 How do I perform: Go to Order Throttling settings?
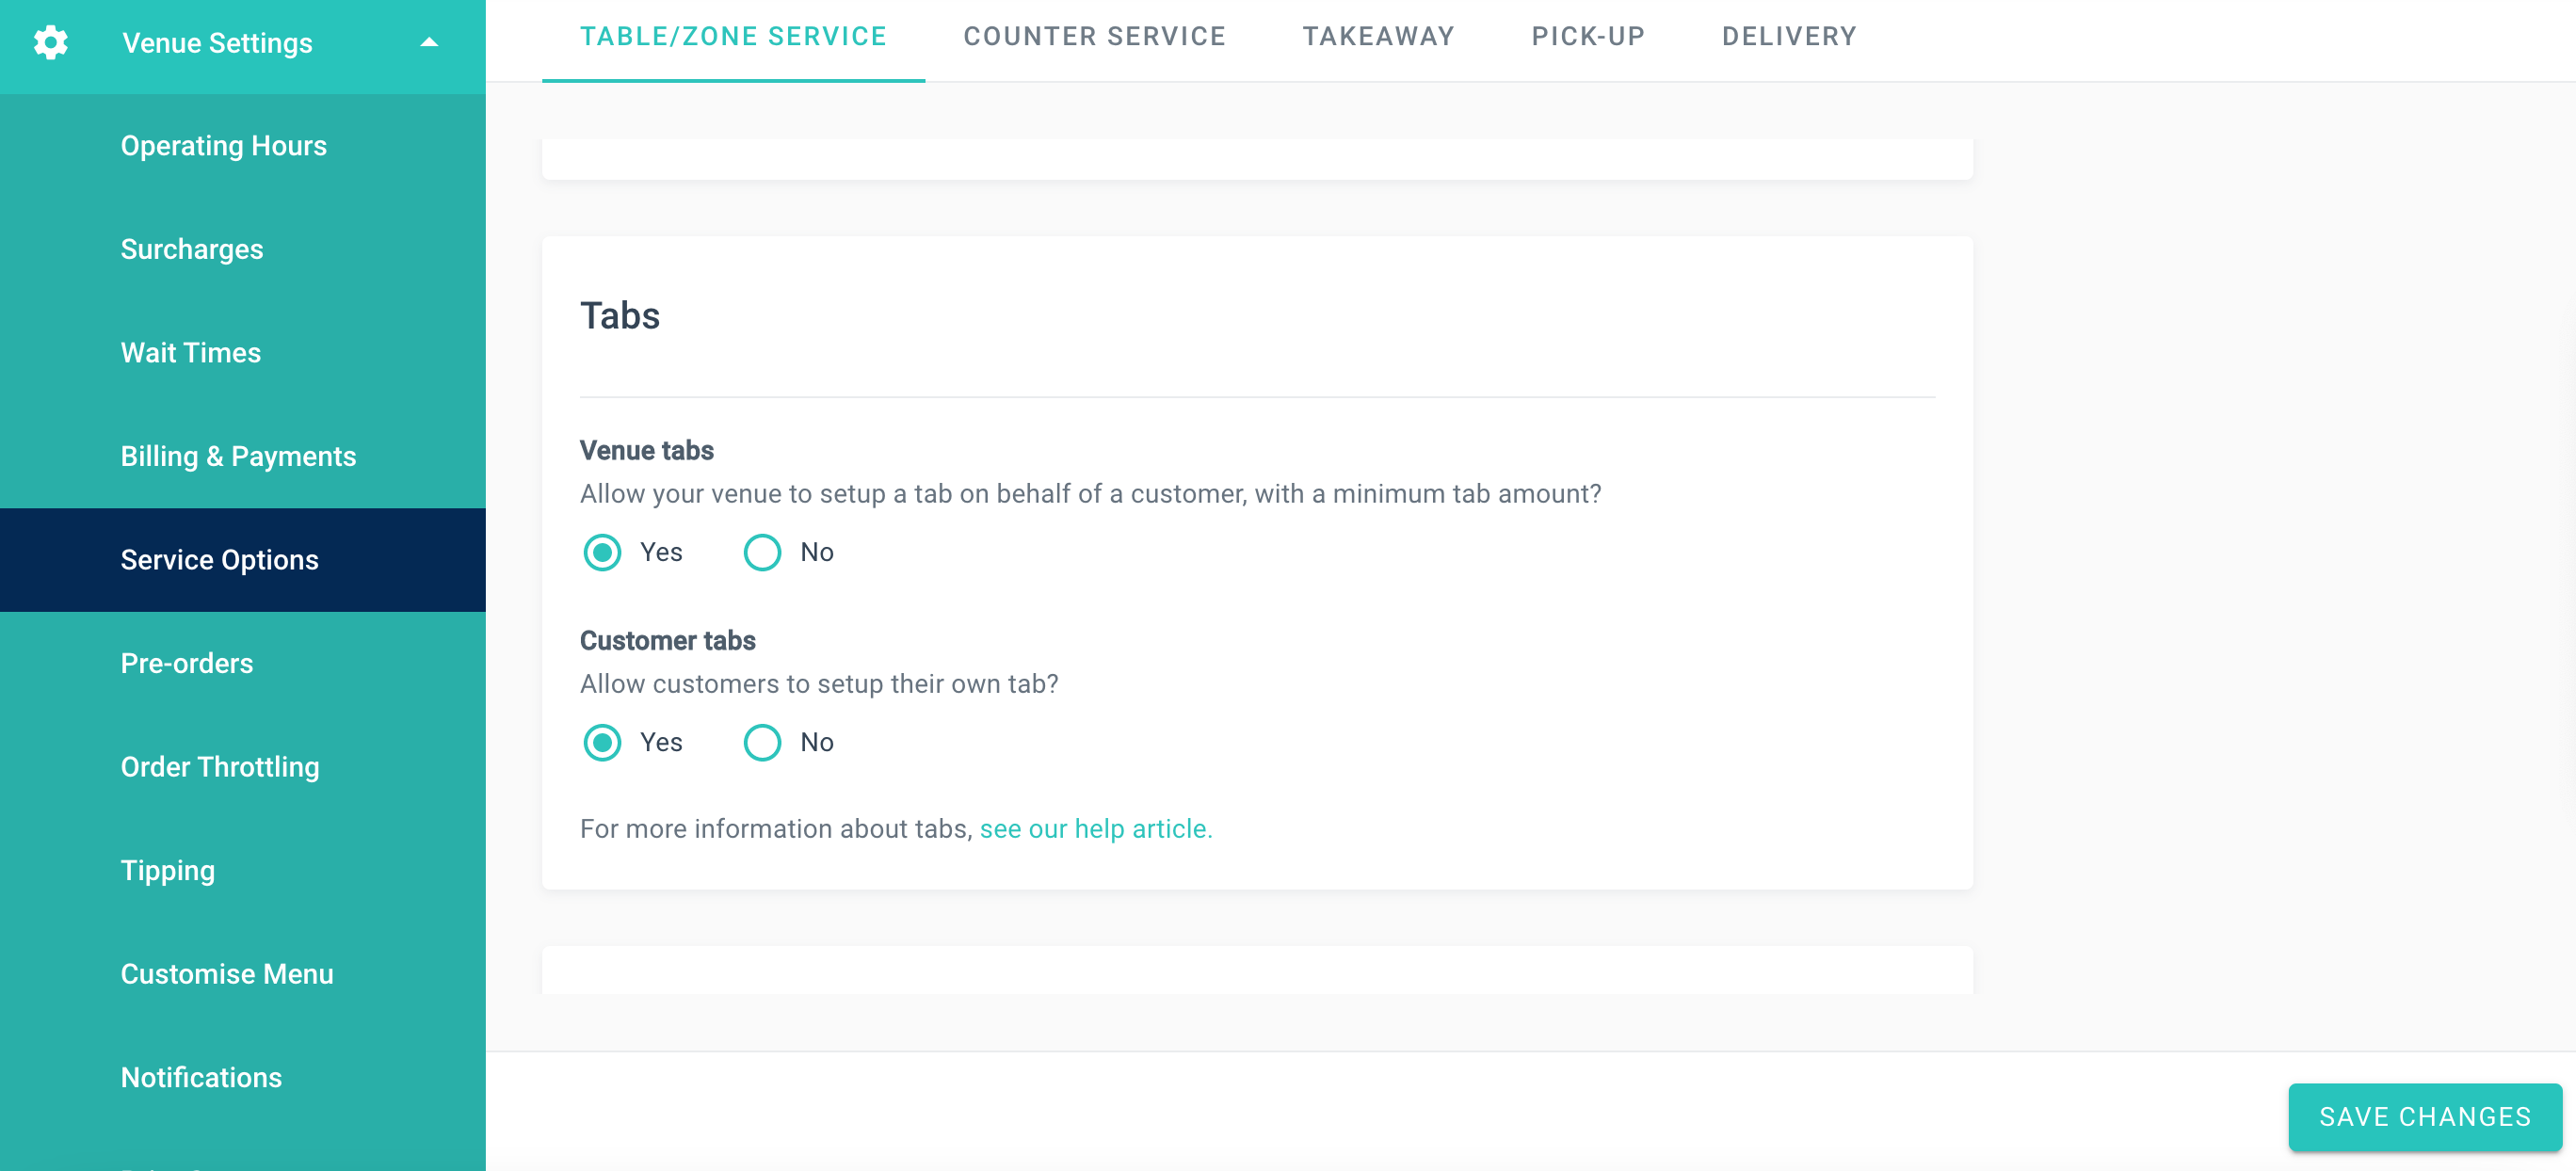point(220,767)
